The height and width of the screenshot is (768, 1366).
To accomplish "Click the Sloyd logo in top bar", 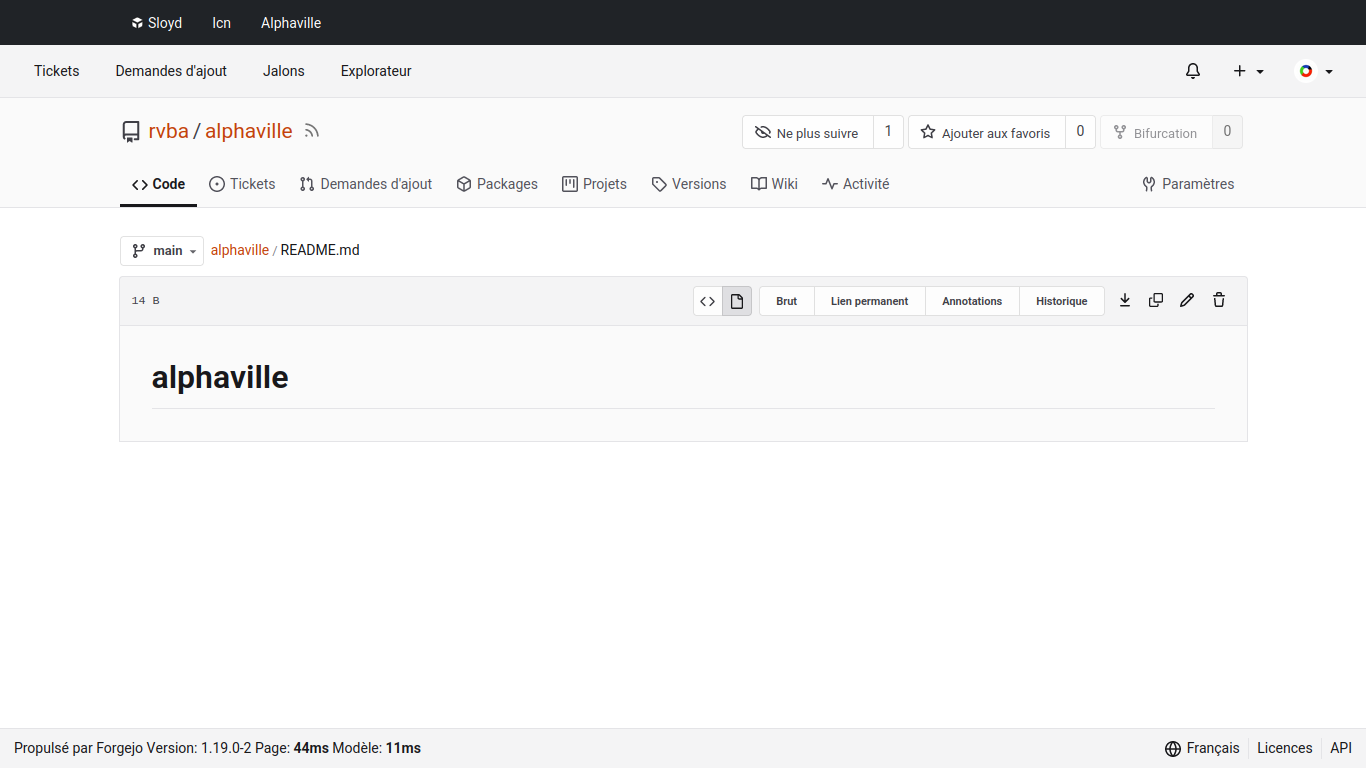I will point(156,23).
